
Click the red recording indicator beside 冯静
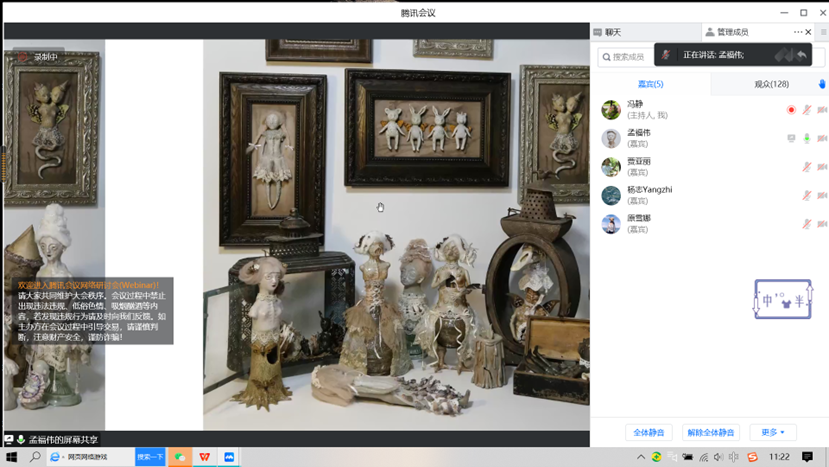[x=791, y=110]
